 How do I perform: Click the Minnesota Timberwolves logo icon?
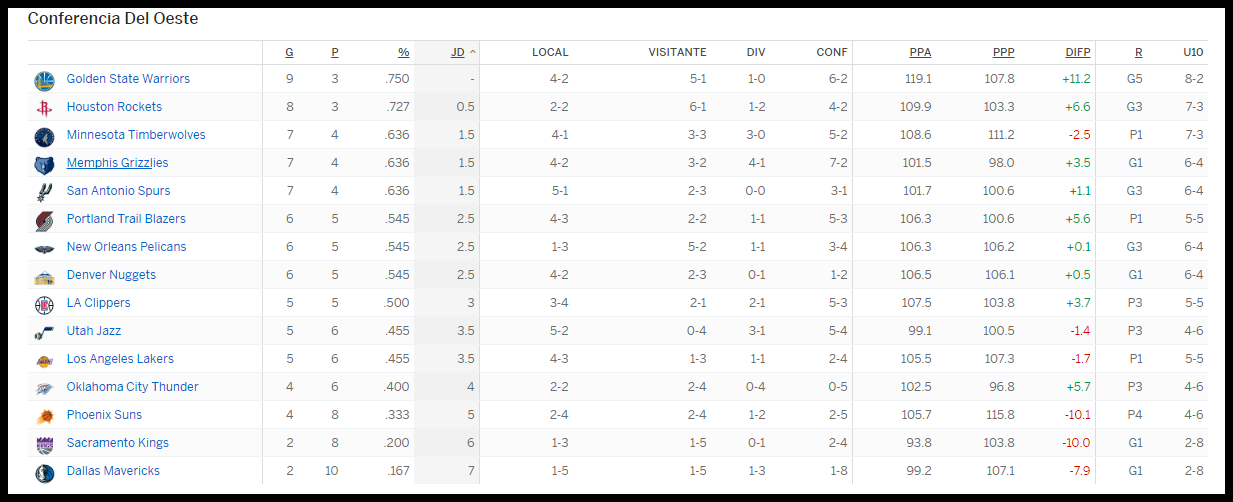(x=44, y=136)
